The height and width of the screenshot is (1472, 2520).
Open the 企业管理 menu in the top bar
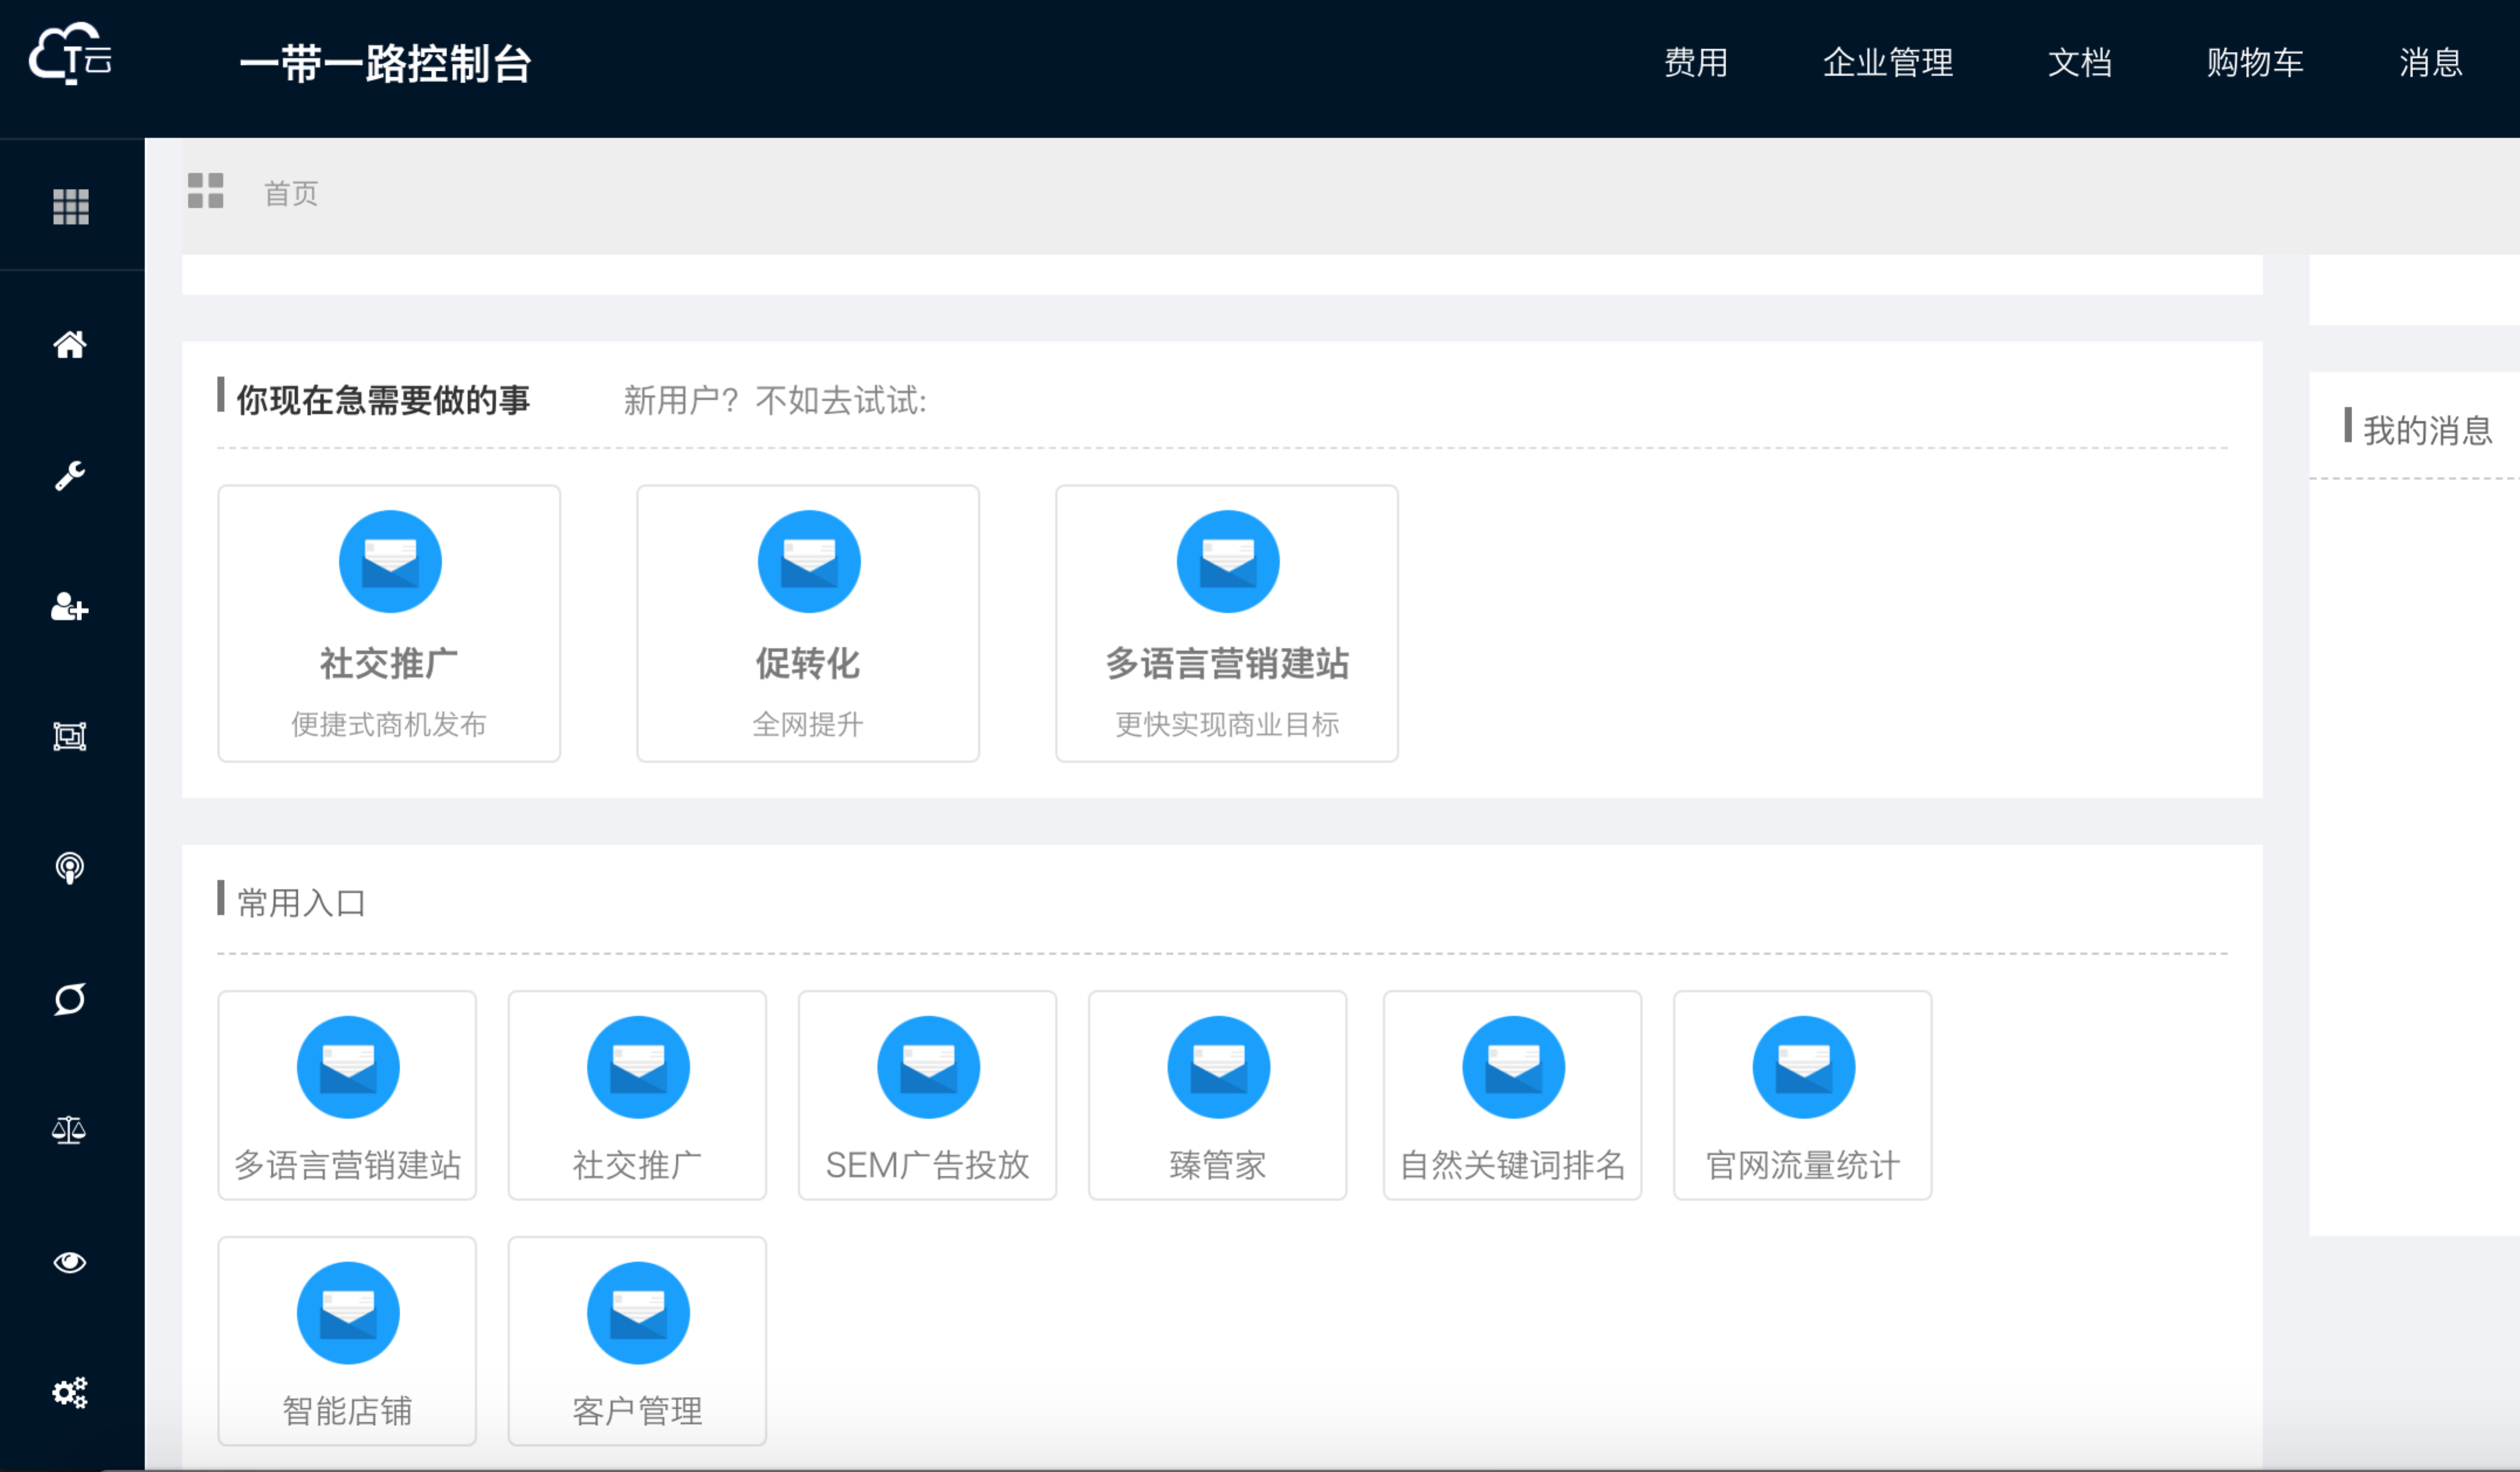1889,62
